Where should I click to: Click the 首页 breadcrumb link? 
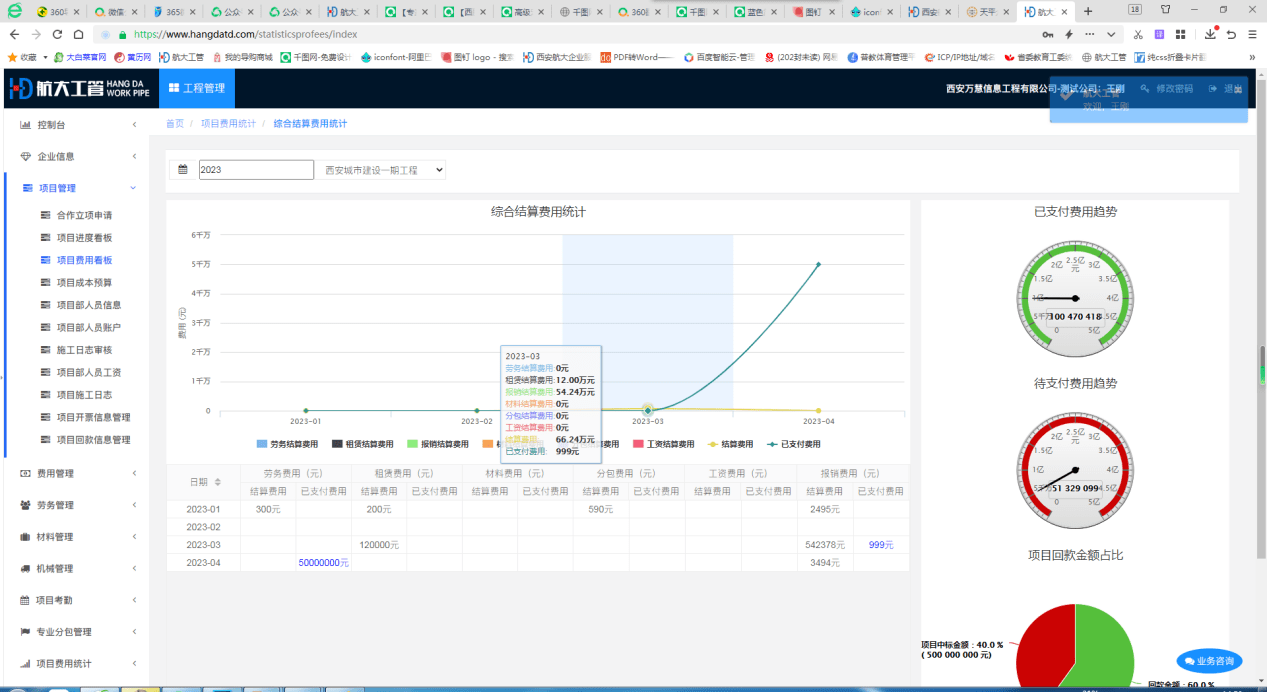(174, 124)
